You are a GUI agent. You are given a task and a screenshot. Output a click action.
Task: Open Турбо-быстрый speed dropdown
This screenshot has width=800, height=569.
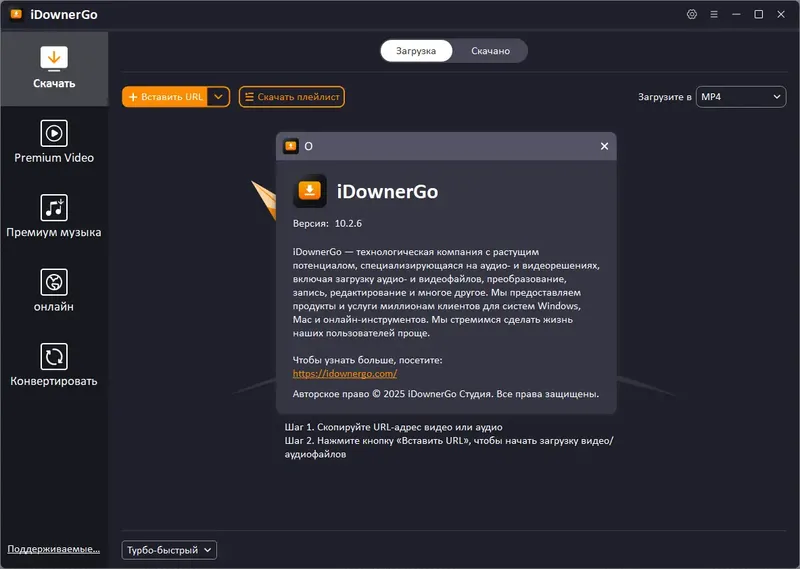point(169,550)
